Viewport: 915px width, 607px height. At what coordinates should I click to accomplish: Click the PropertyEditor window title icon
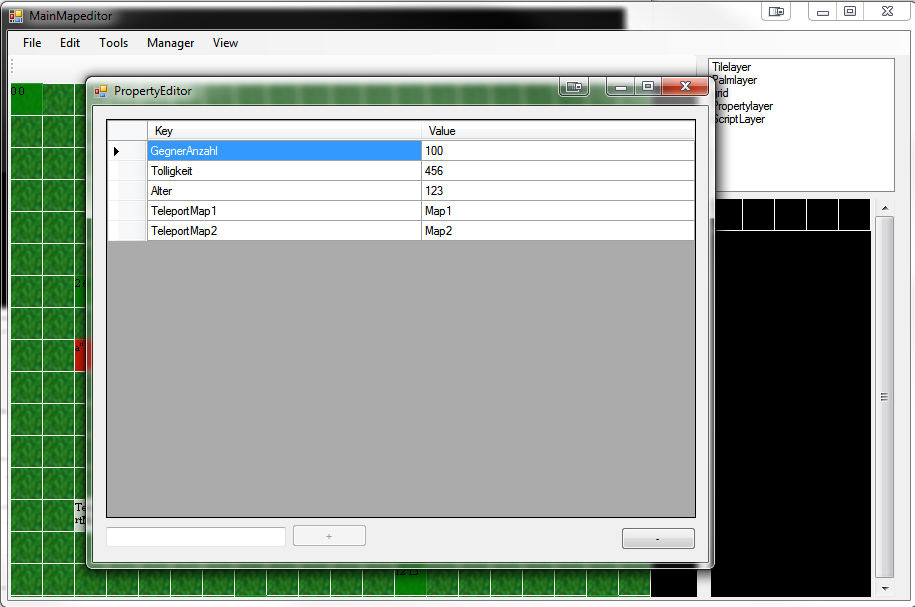[100, 91]
